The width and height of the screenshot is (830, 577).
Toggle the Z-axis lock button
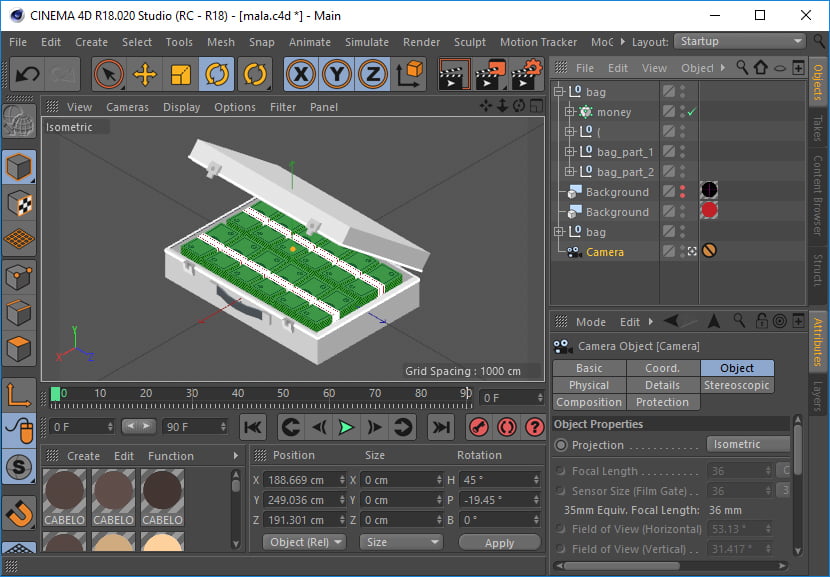click(x=373, y=73)
